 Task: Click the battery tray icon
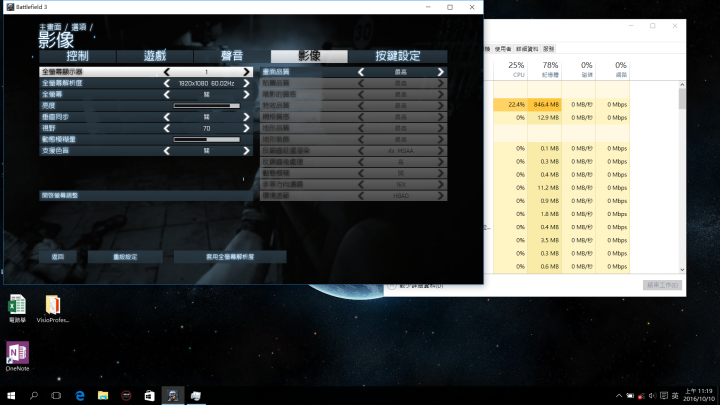[630, 396]
